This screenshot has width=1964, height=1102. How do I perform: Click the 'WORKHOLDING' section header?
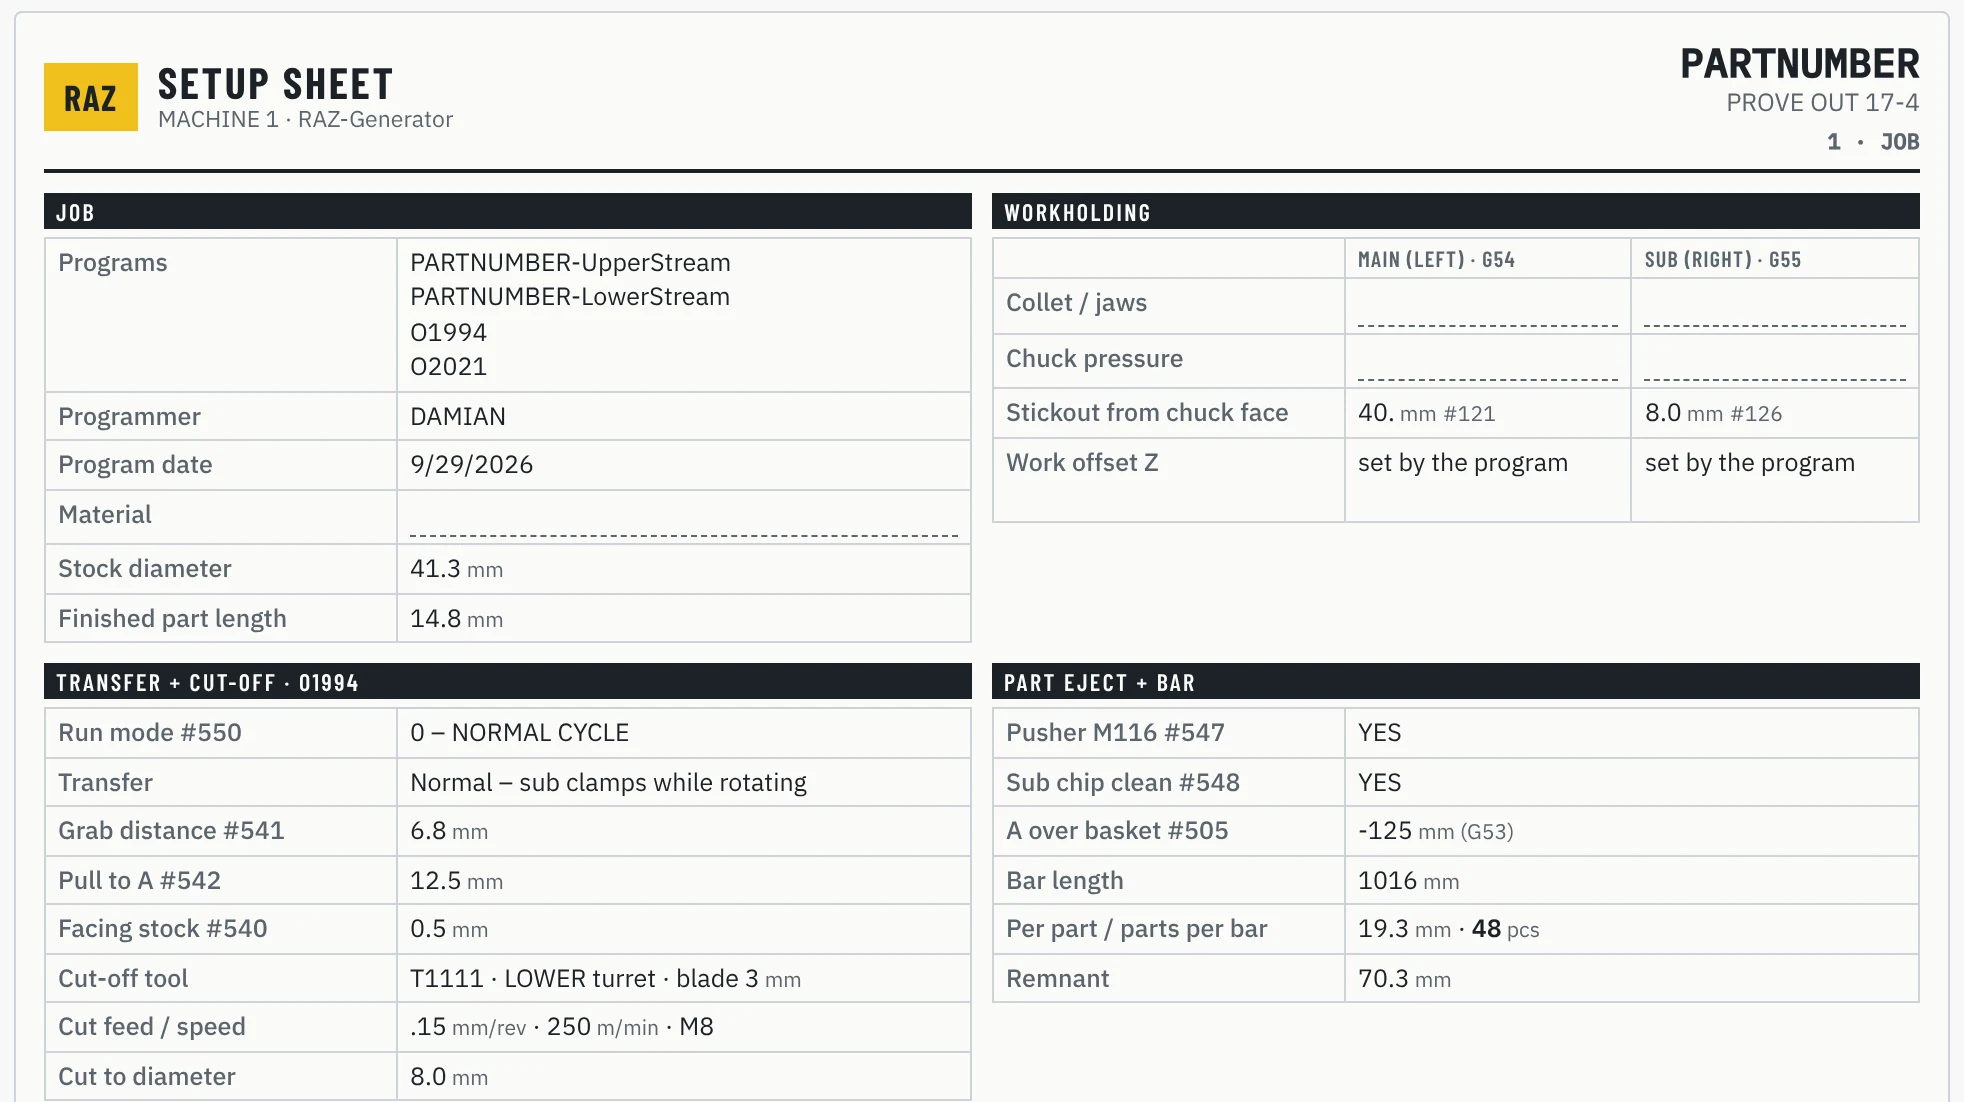click(x=1456, y=212)
